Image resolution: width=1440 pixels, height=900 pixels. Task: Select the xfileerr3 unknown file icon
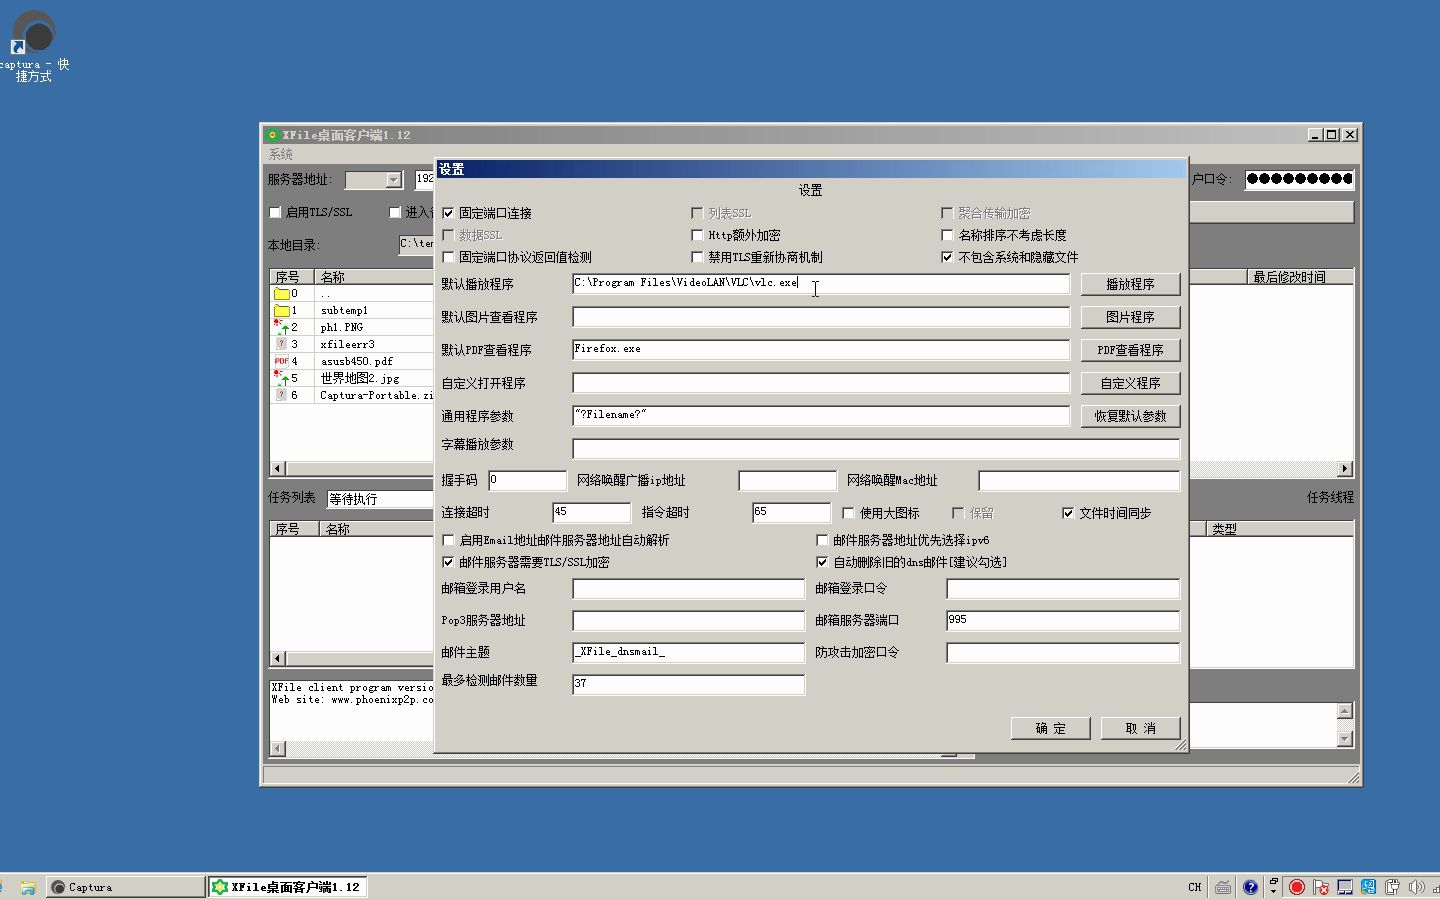(282, 344)
